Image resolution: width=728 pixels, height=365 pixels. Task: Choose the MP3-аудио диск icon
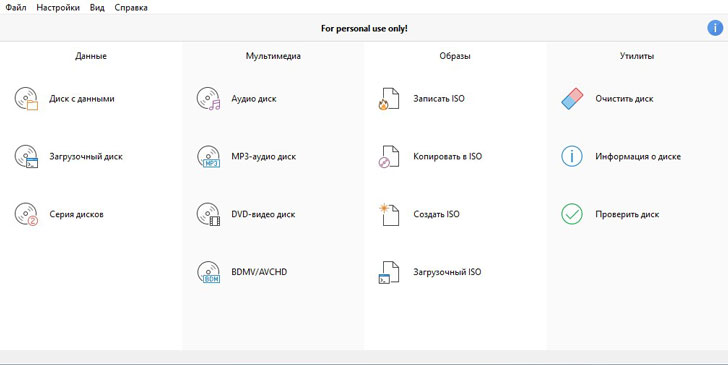(208, 156)
